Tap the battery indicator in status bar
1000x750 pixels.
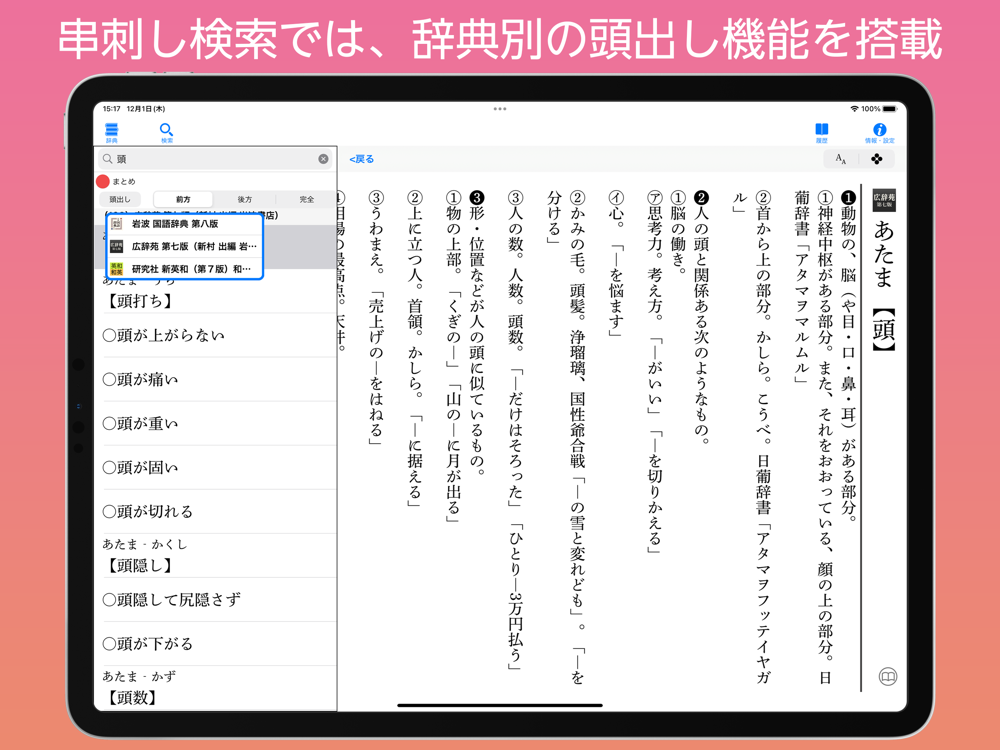[x=890, y=109]
